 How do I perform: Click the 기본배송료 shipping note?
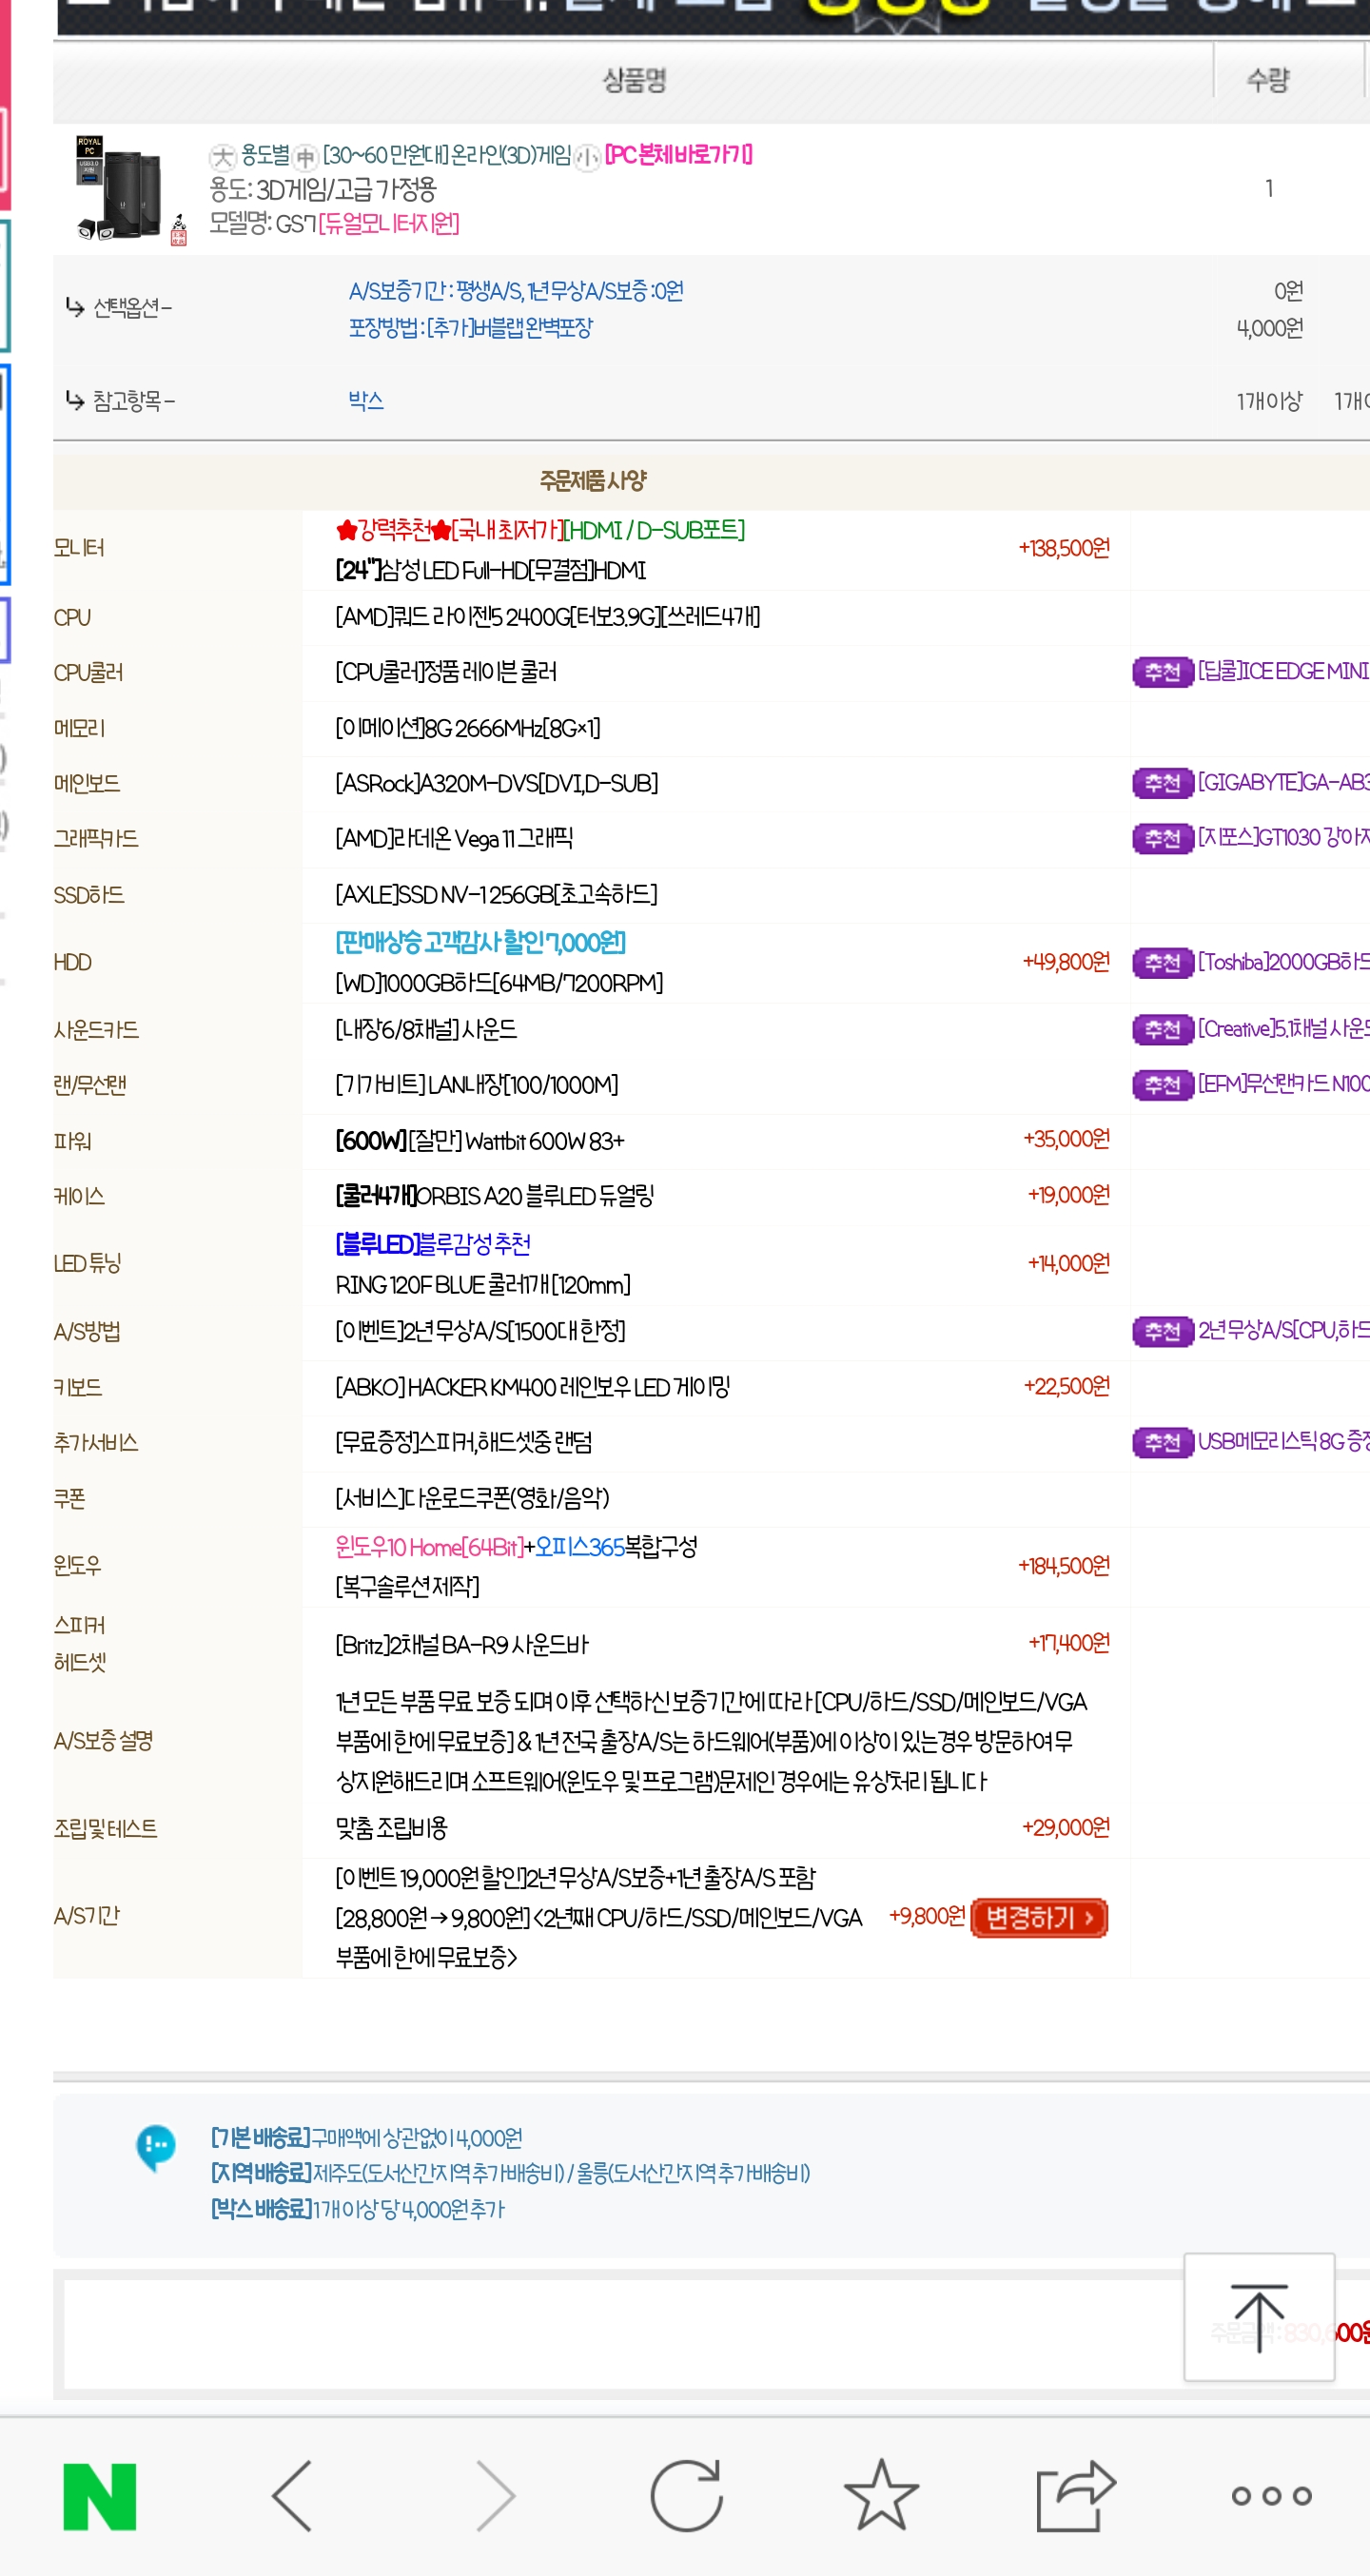click(366, 2138)
